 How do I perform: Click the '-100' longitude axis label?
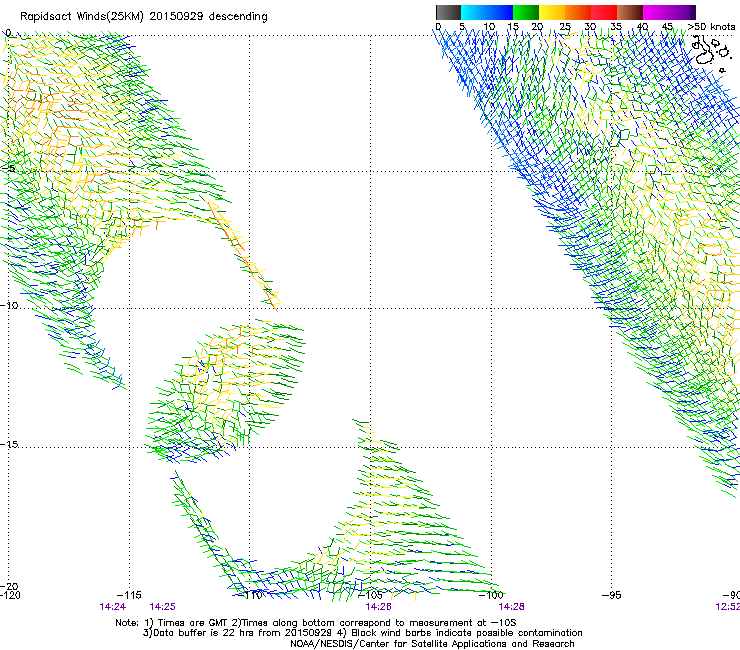click(491, 595)
